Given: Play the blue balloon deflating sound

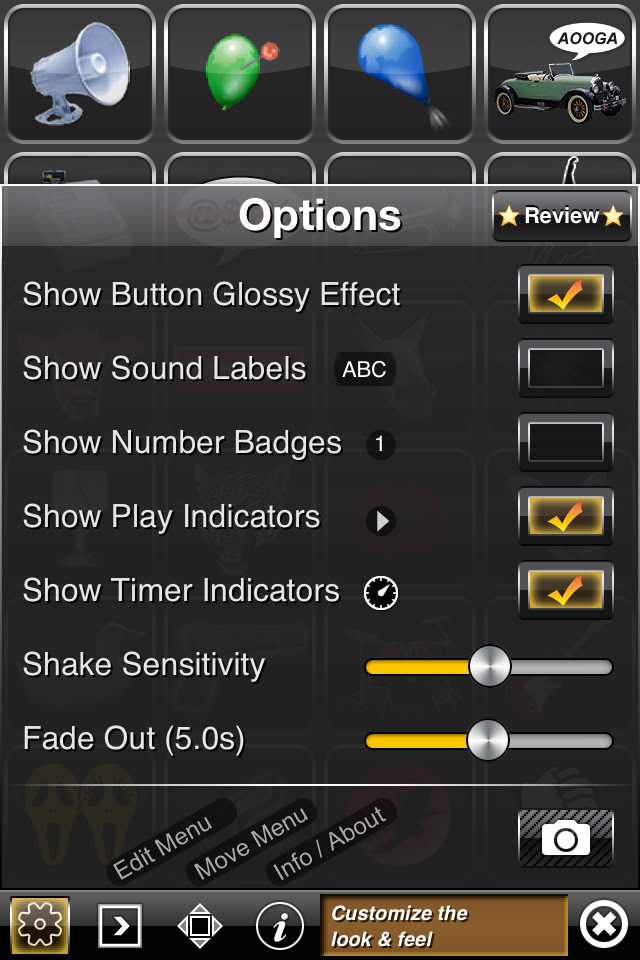Looking at the screenshot, I should click(399, 73).
